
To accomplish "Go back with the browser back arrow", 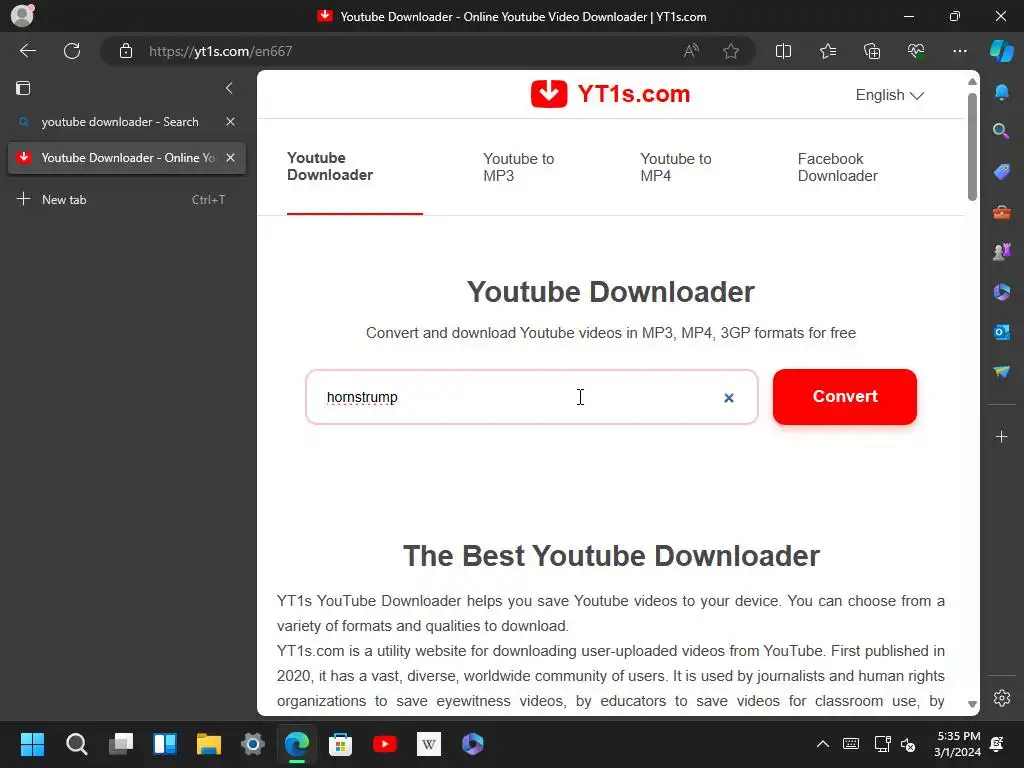I will (27, 51).
